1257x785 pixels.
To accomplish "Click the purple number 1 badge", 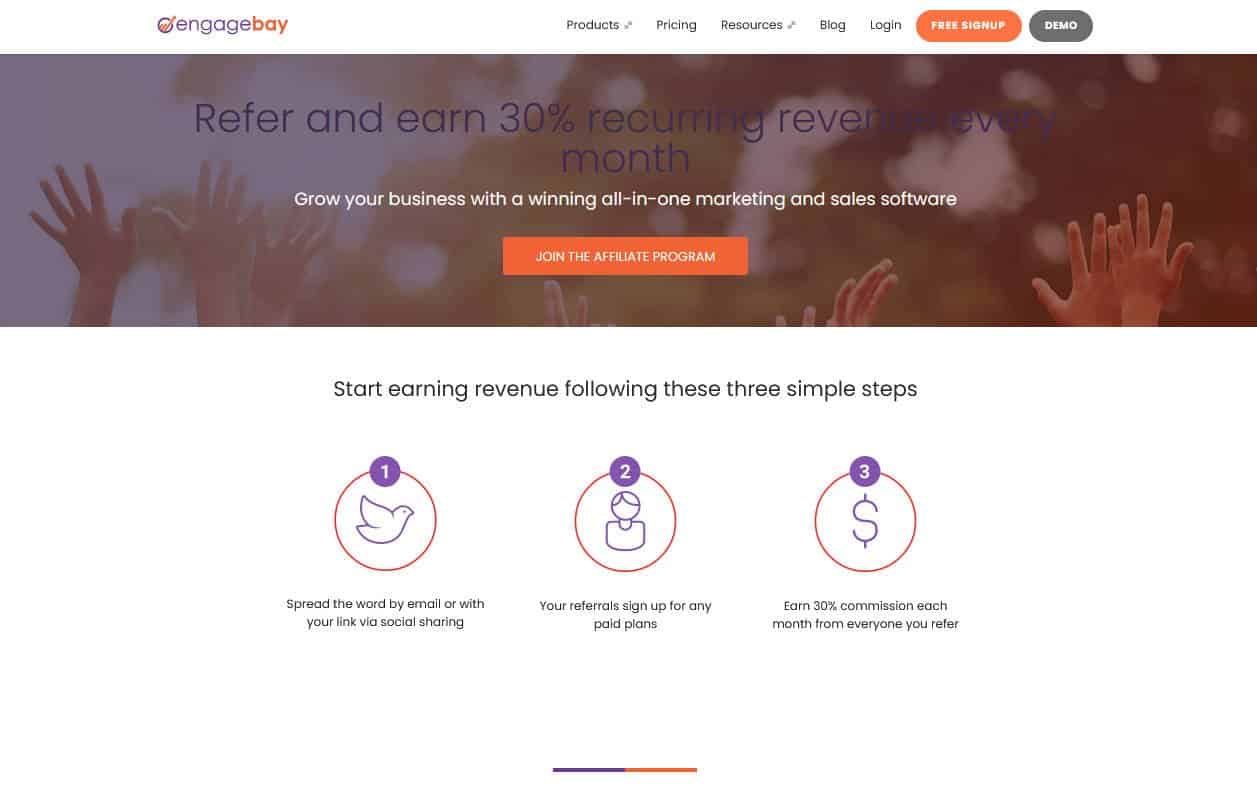I will [385, 471].
